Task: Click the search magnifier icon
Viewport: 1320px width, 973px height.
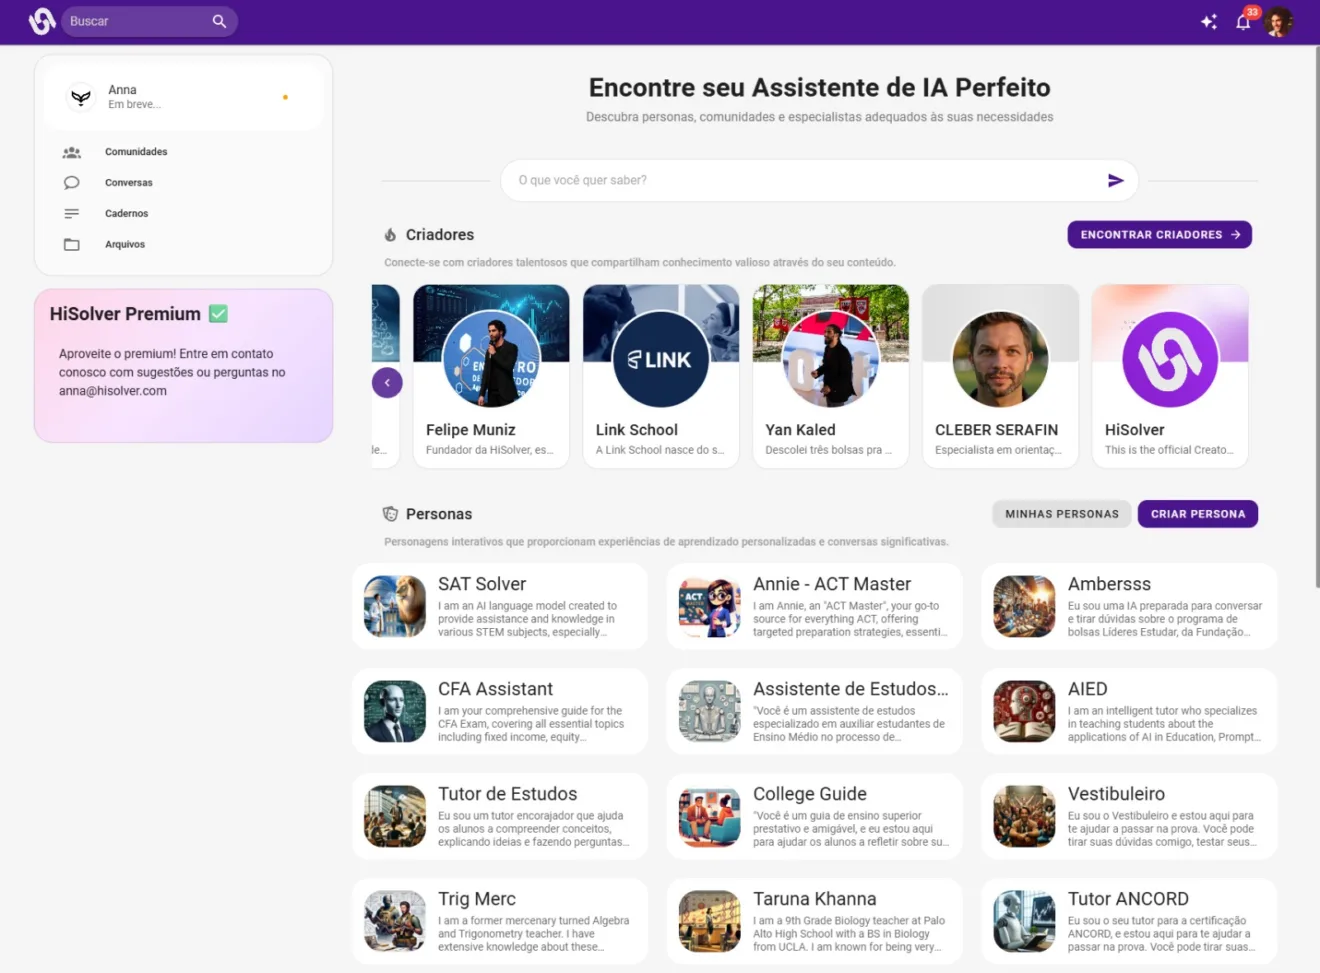Action: 219,21
